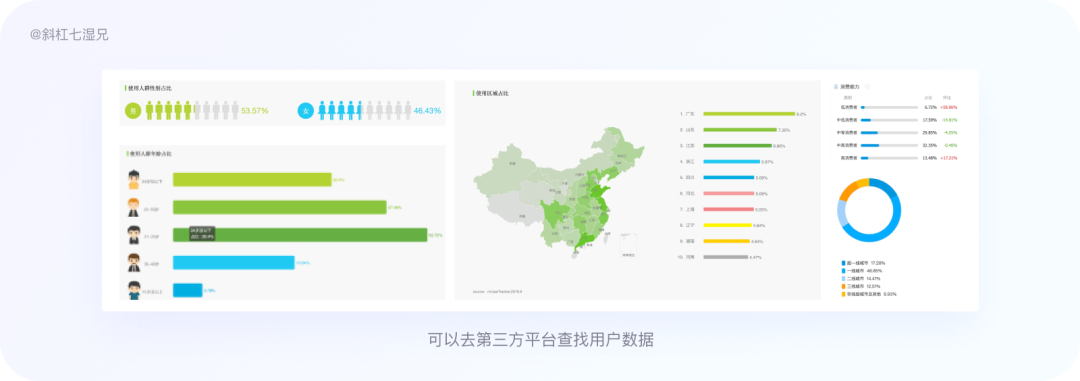The height and width of the screenshot is (381, 1080).
Task: Click the 中低消费者 progress bar
Action: (x=889, y=120)
